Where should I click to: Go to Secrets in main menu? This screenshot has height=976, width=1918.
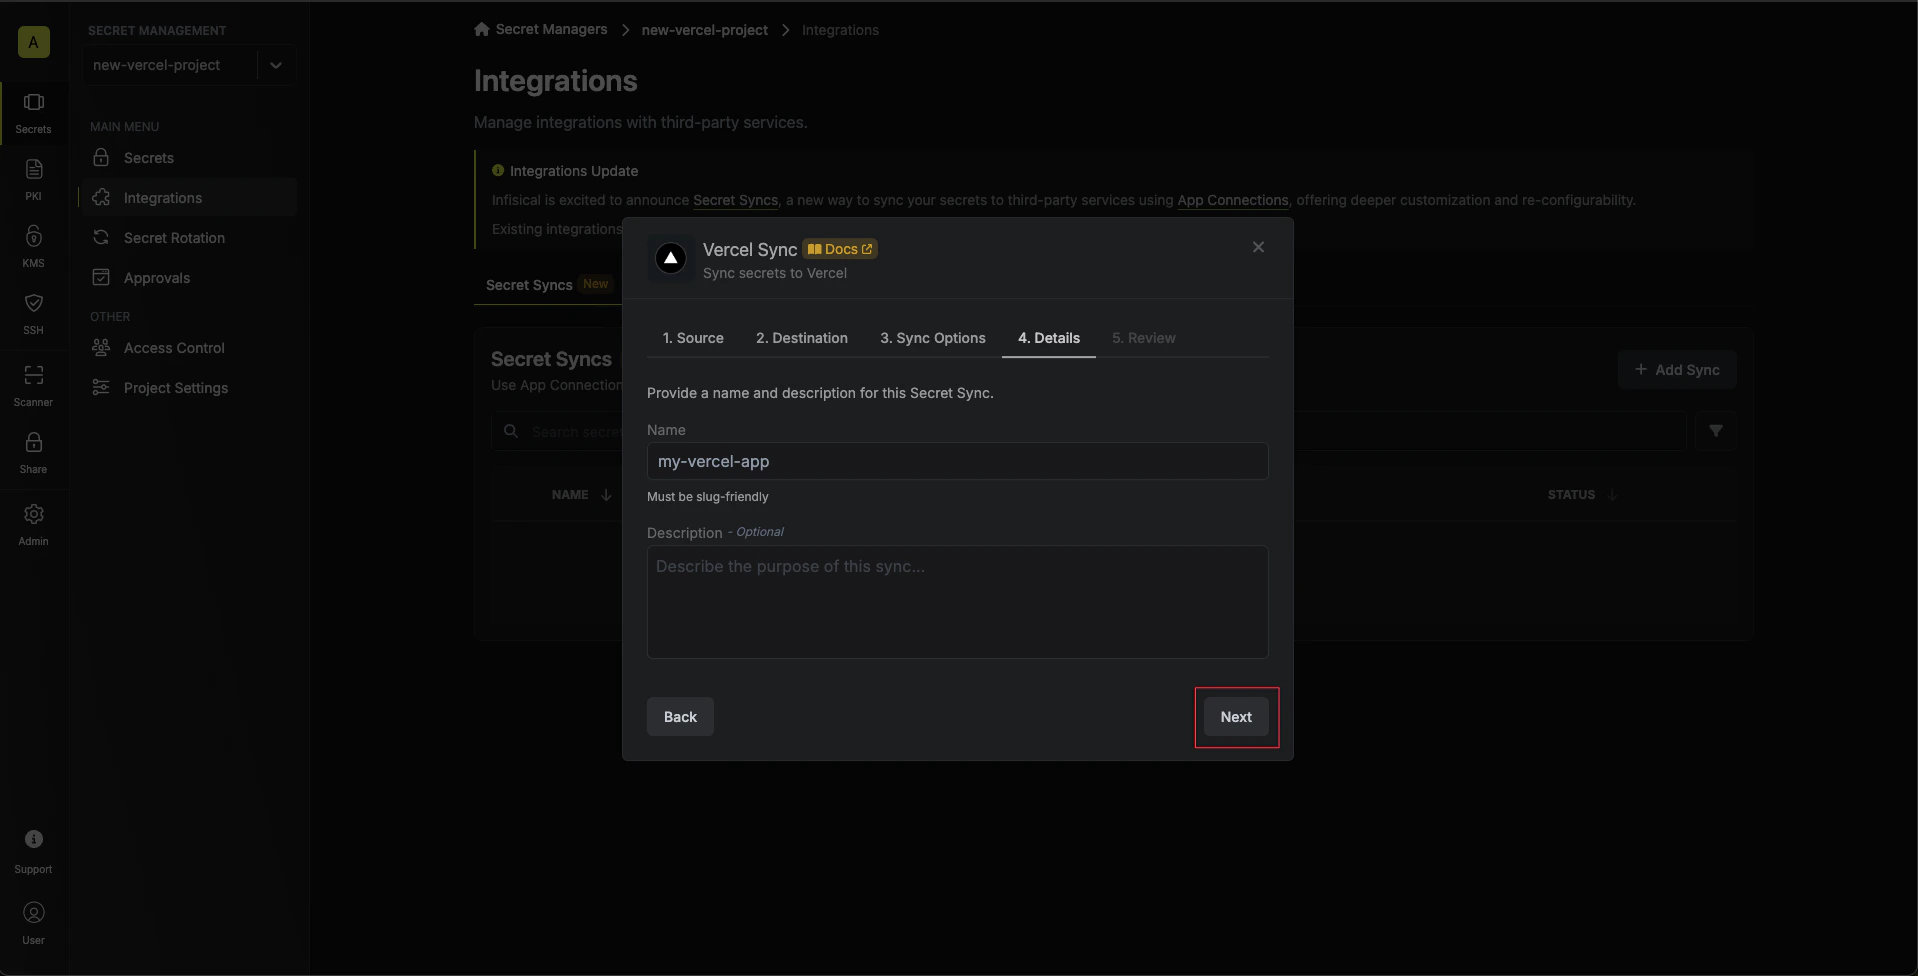coord(188,158)
